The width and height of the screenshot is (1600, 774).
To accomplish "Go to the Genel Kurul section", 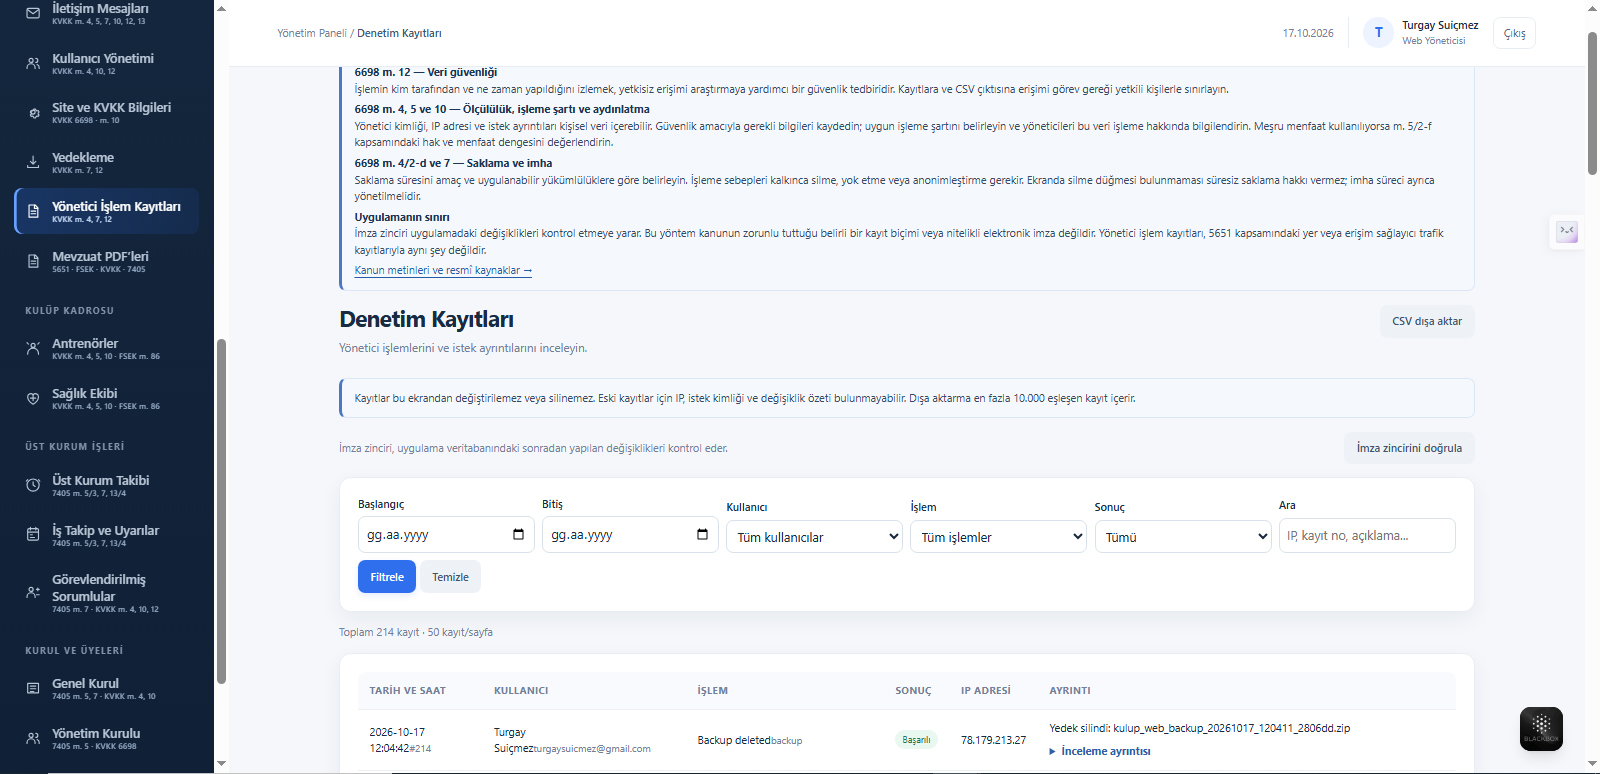I will [106, 689].
